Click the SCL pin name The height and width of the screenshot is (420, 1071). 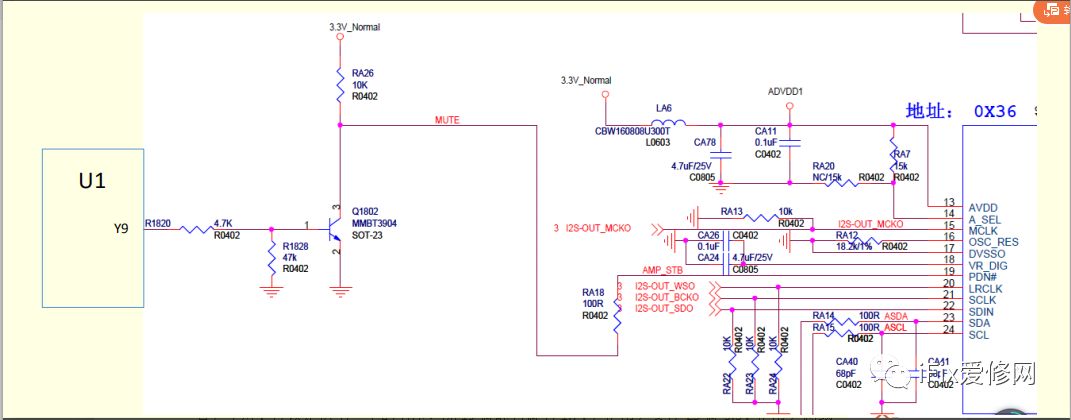[x=978, y=335]
